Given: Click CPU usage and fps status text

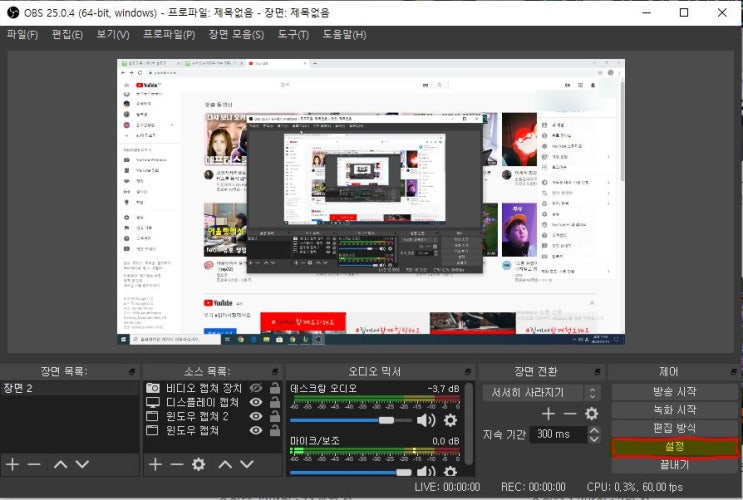Looking at the screenshot, I should [634, 487].
